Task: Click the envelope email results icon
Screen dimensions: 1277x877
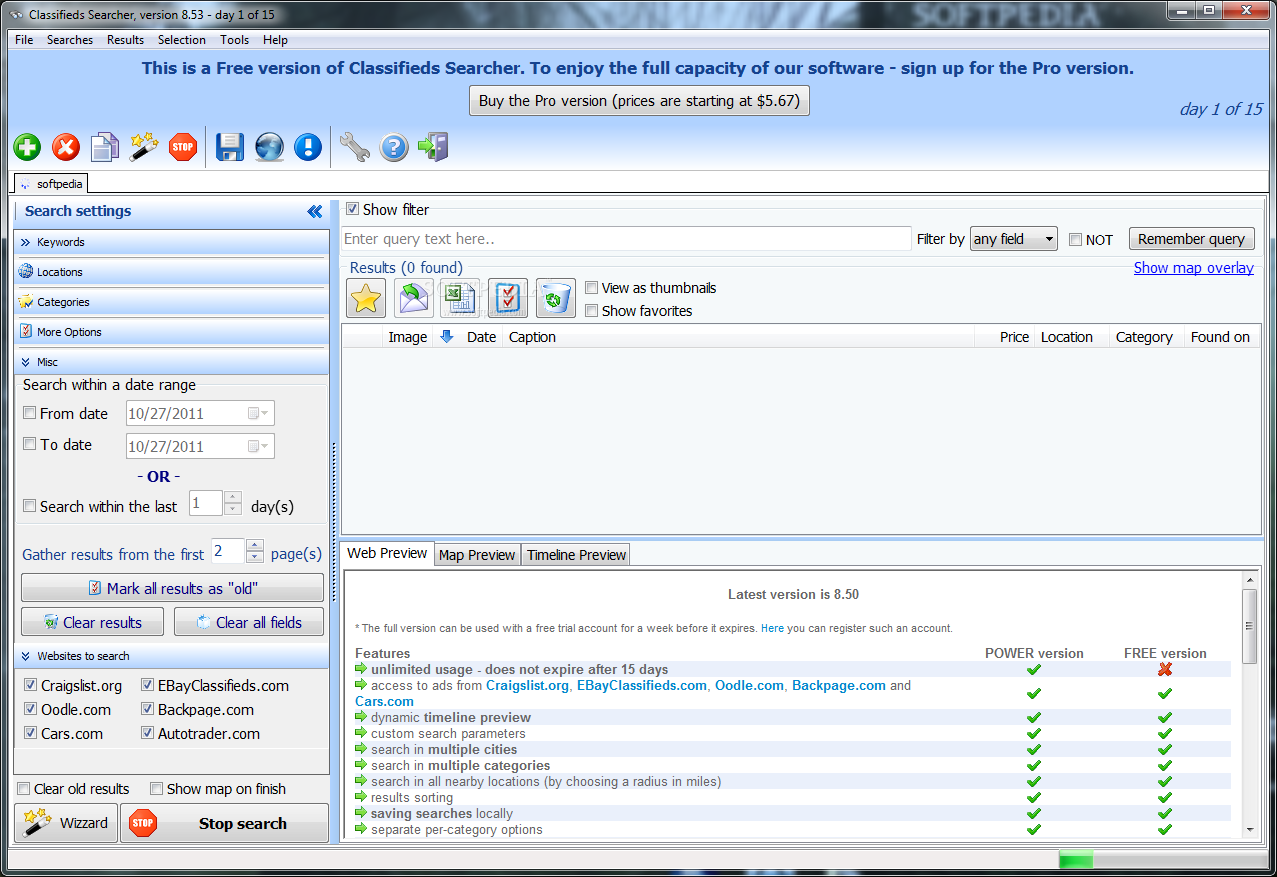Action: click(x=414, y=298)
